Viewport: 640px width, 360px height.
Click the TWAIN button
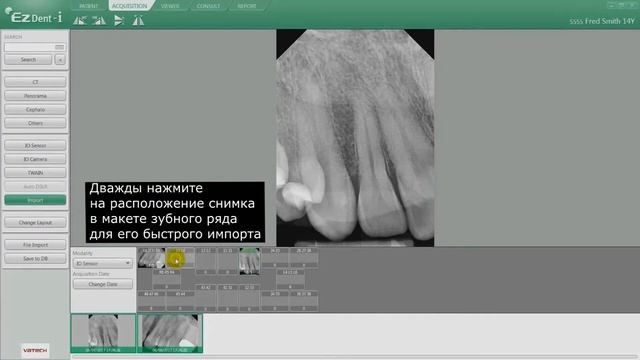tap(35, 173)
